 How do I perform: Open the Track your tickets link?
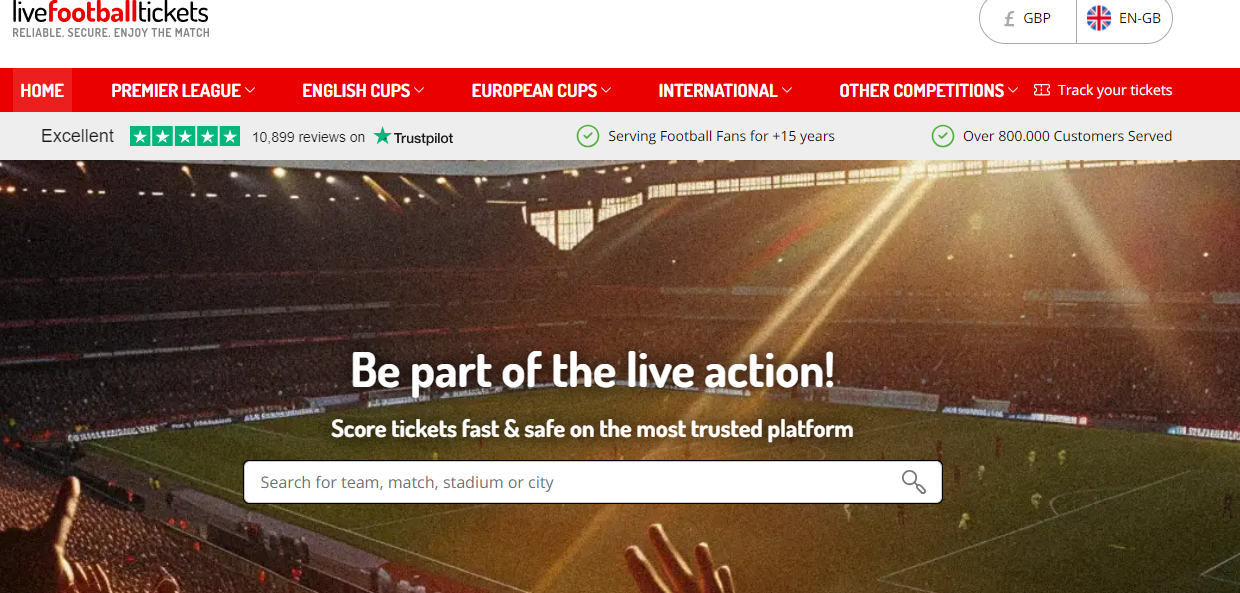click(x=1103, y=90)
